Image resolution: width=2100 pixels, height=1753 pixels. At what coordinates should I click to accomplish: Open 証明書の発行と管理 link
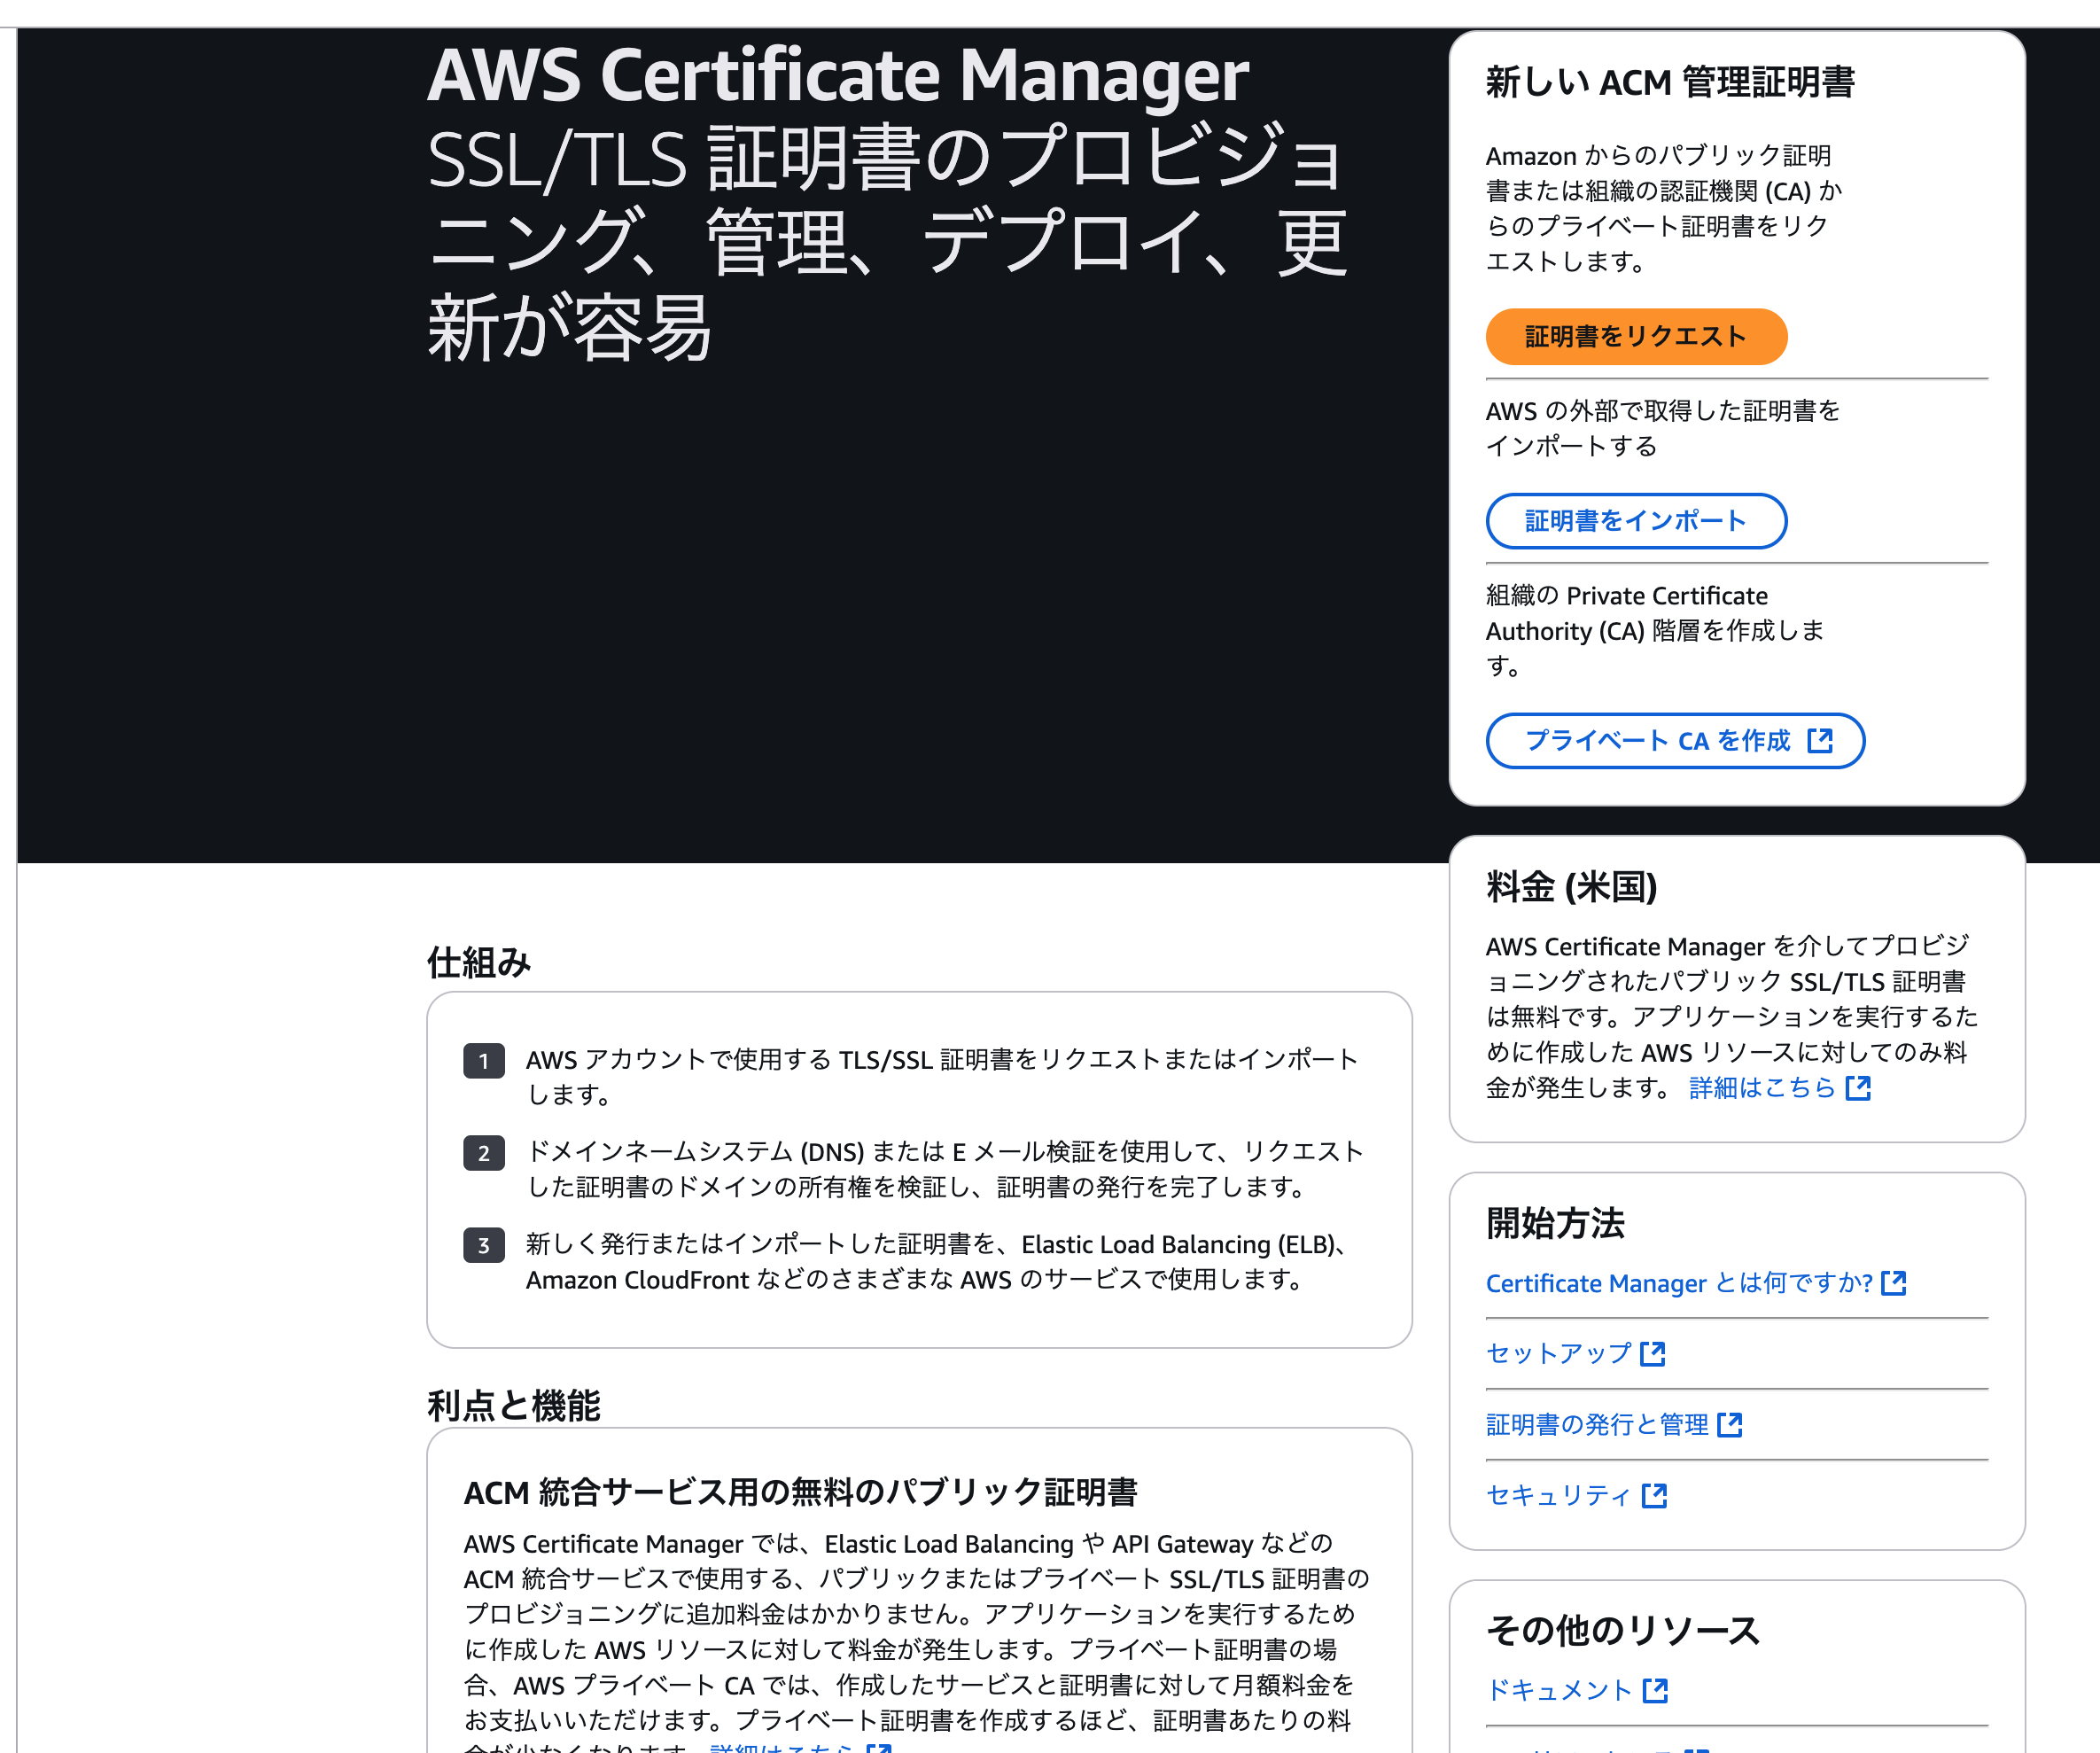1597,1425
